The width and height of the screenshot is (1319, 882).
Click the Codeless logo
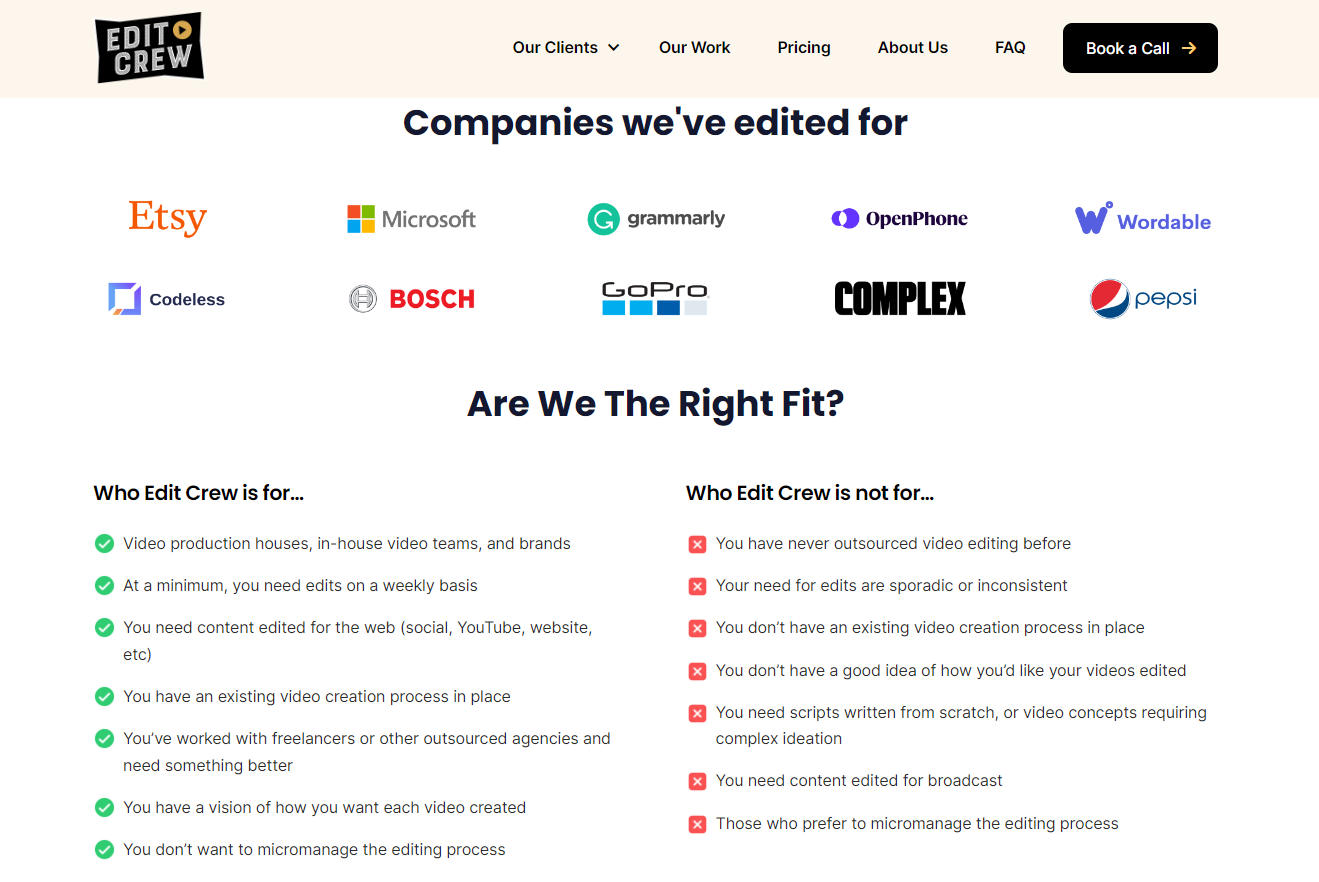click(167, 299)
